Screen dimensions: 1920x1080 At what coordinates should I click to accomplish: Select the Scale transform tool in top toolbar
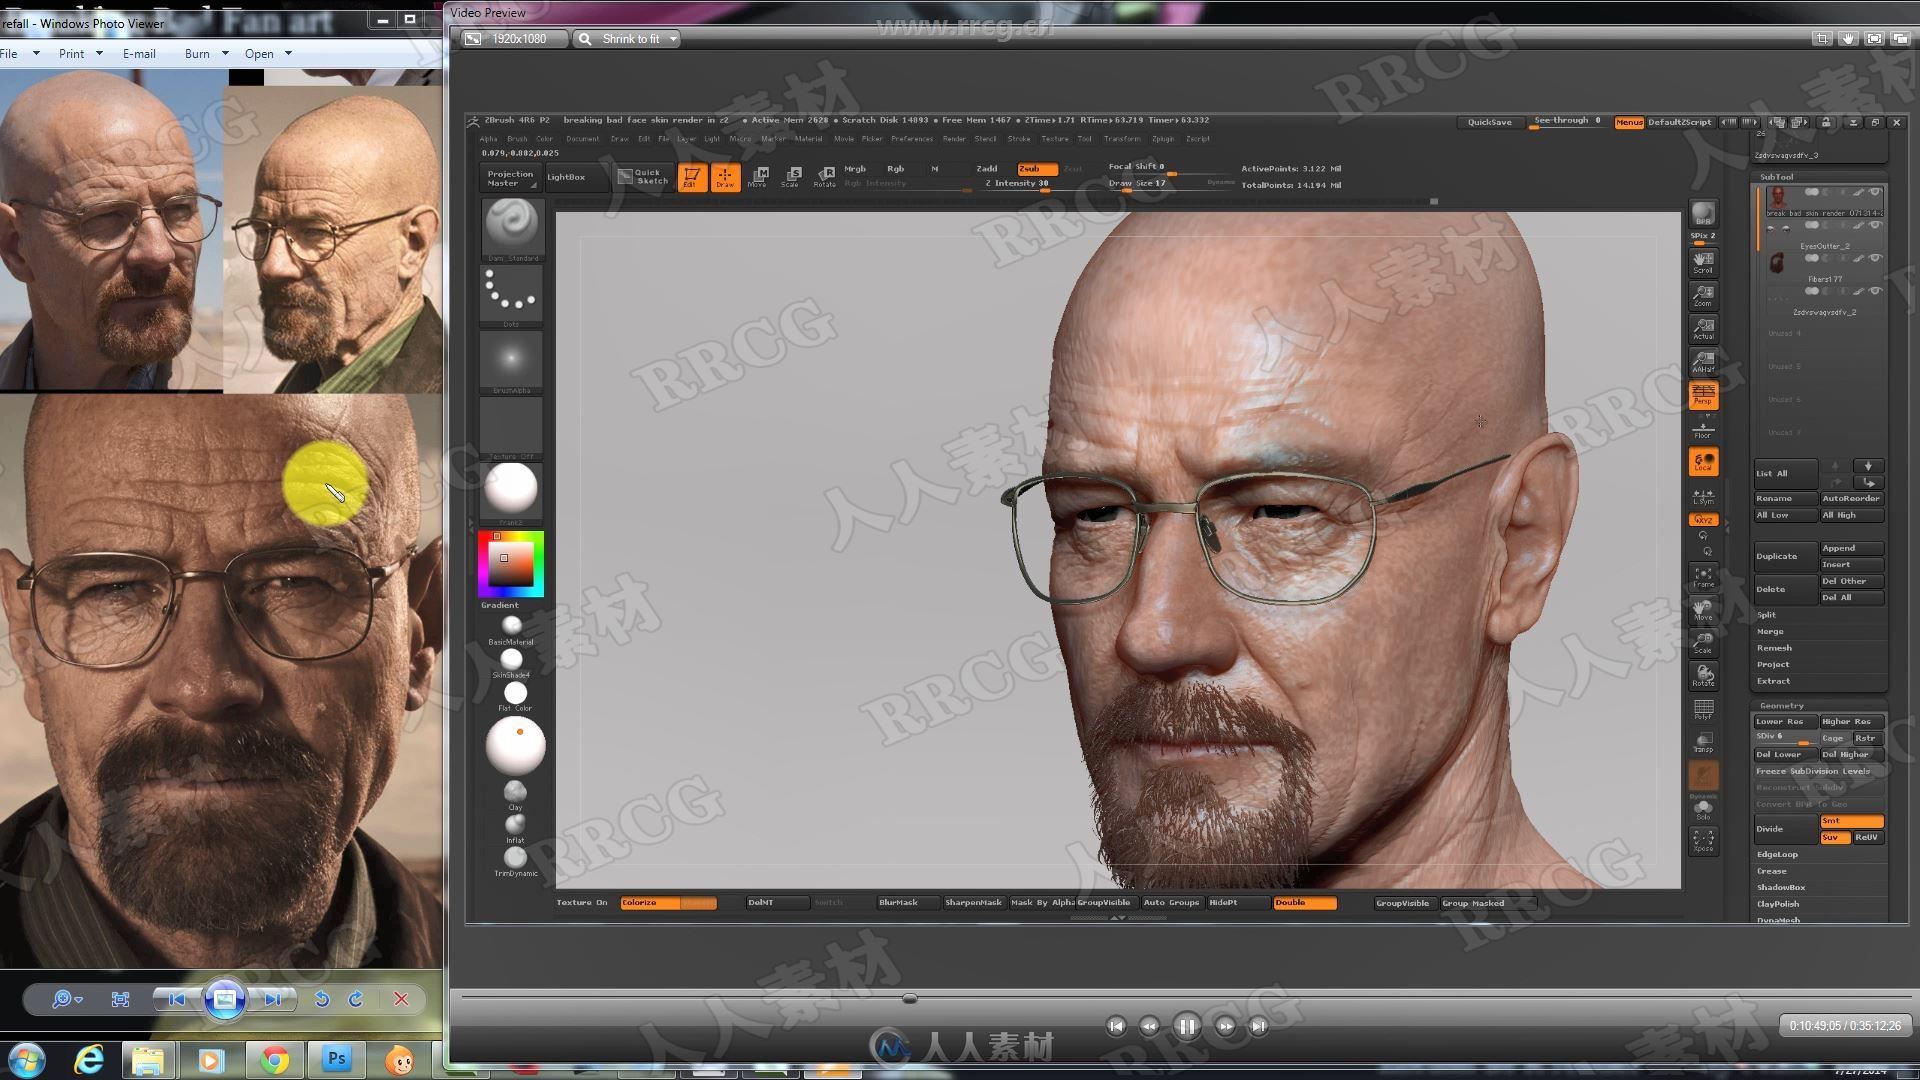tap(791, 177)
